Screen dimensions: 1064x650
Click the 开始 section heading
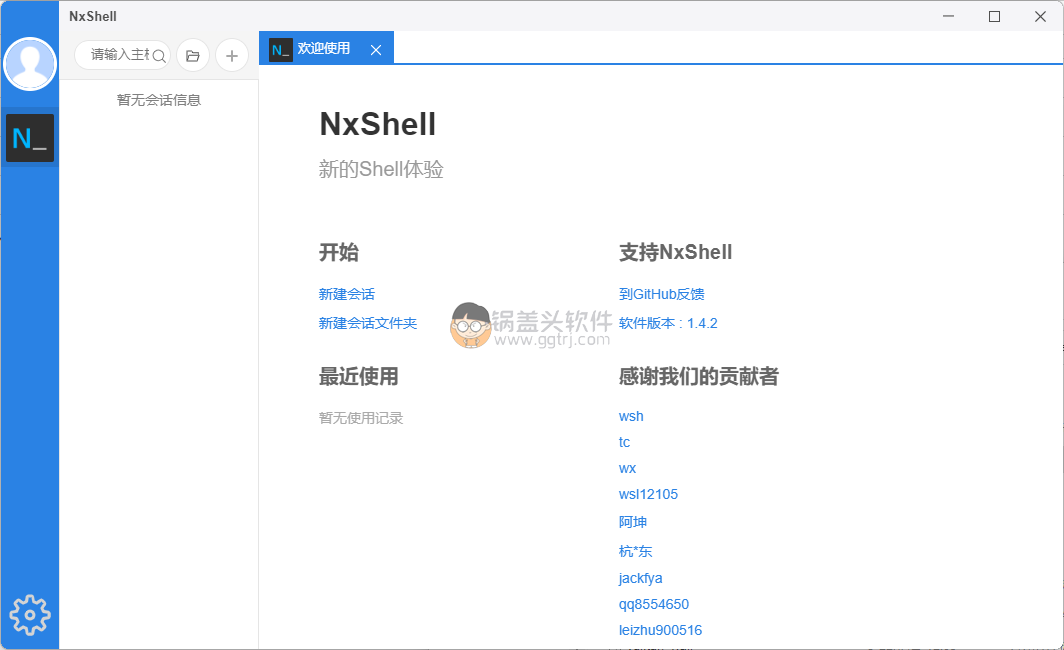tap(339, 252)
